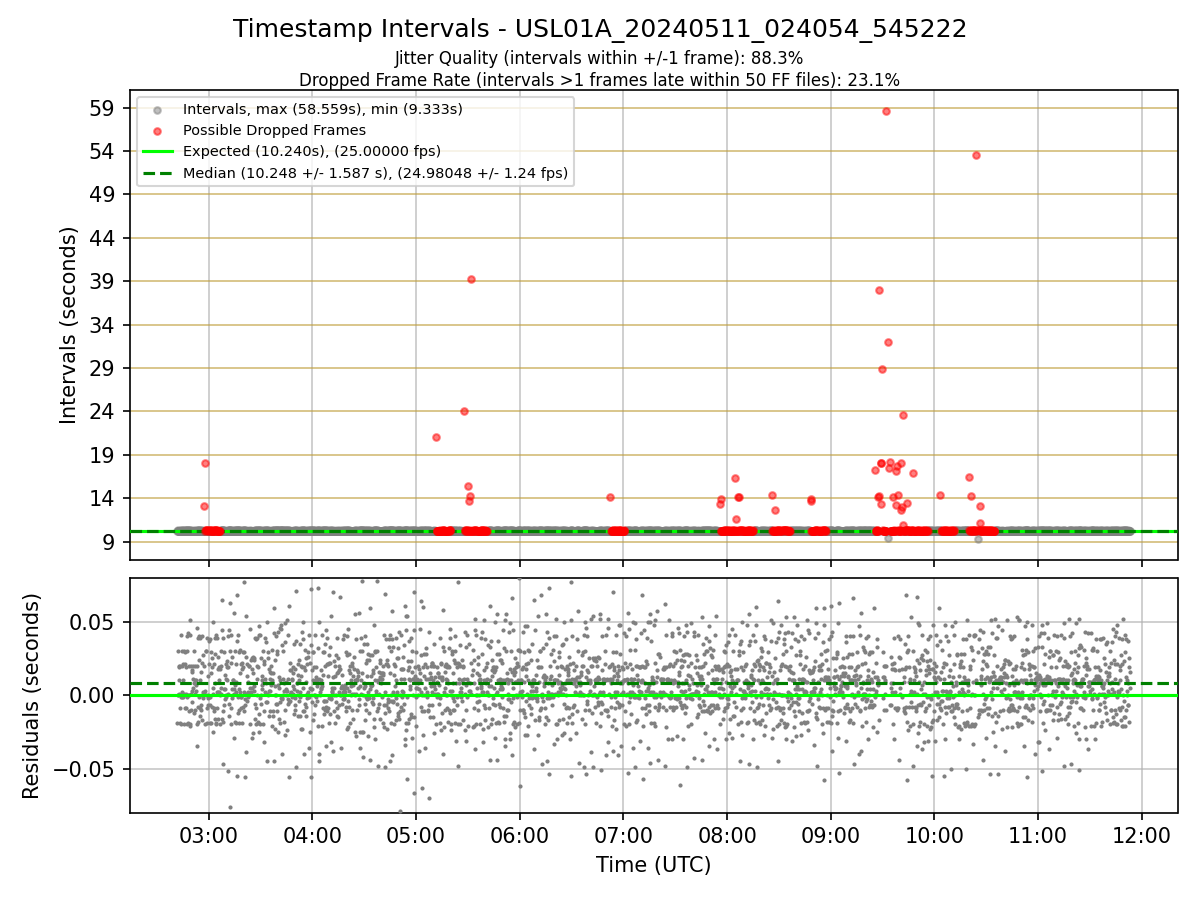Select the isolated red point near 14 seconds before 07:00
This screenshot has height=900, width=1200.
(610, 497)
